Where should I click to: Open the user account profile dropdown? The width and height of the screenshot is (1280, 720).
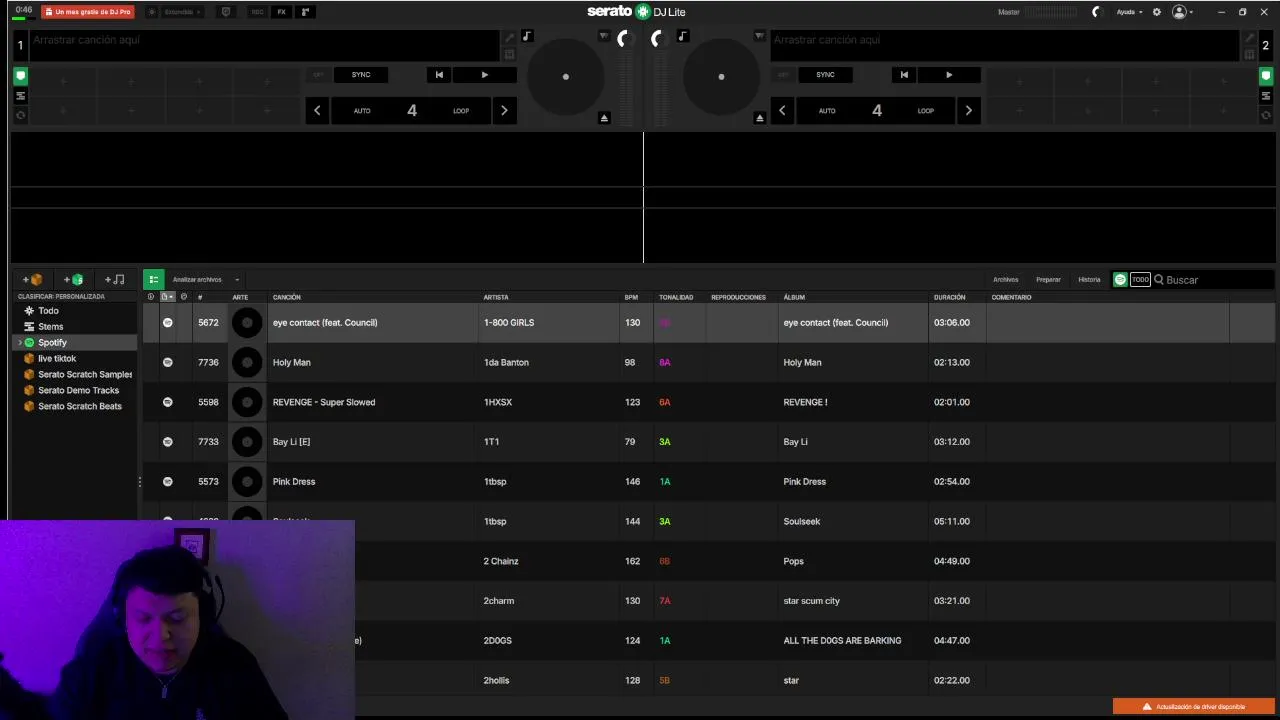point(1182,12)
